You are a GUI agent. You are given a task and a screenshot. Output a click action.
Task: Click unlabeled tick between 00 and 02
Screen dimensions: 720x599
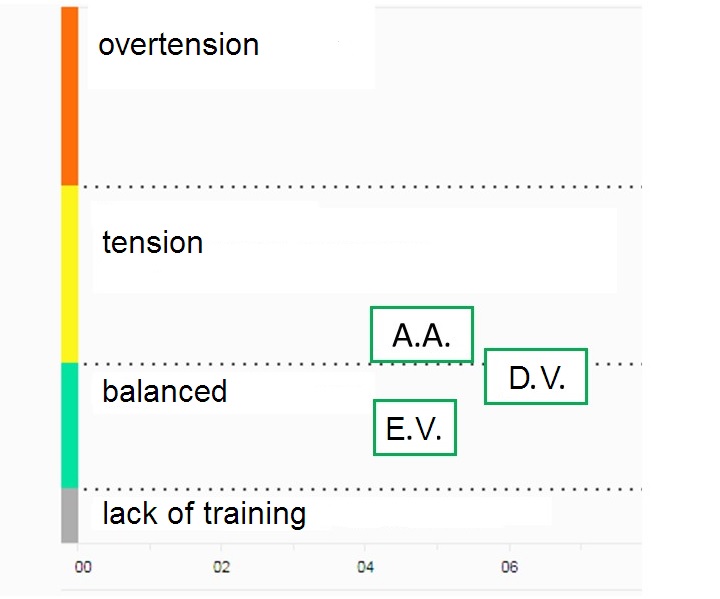150,548
